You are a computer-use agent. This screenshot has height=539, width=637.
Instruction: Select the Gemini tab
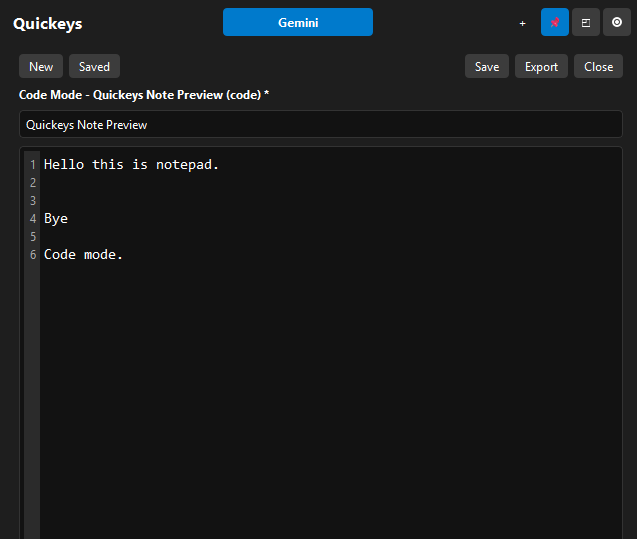point(298,22)
